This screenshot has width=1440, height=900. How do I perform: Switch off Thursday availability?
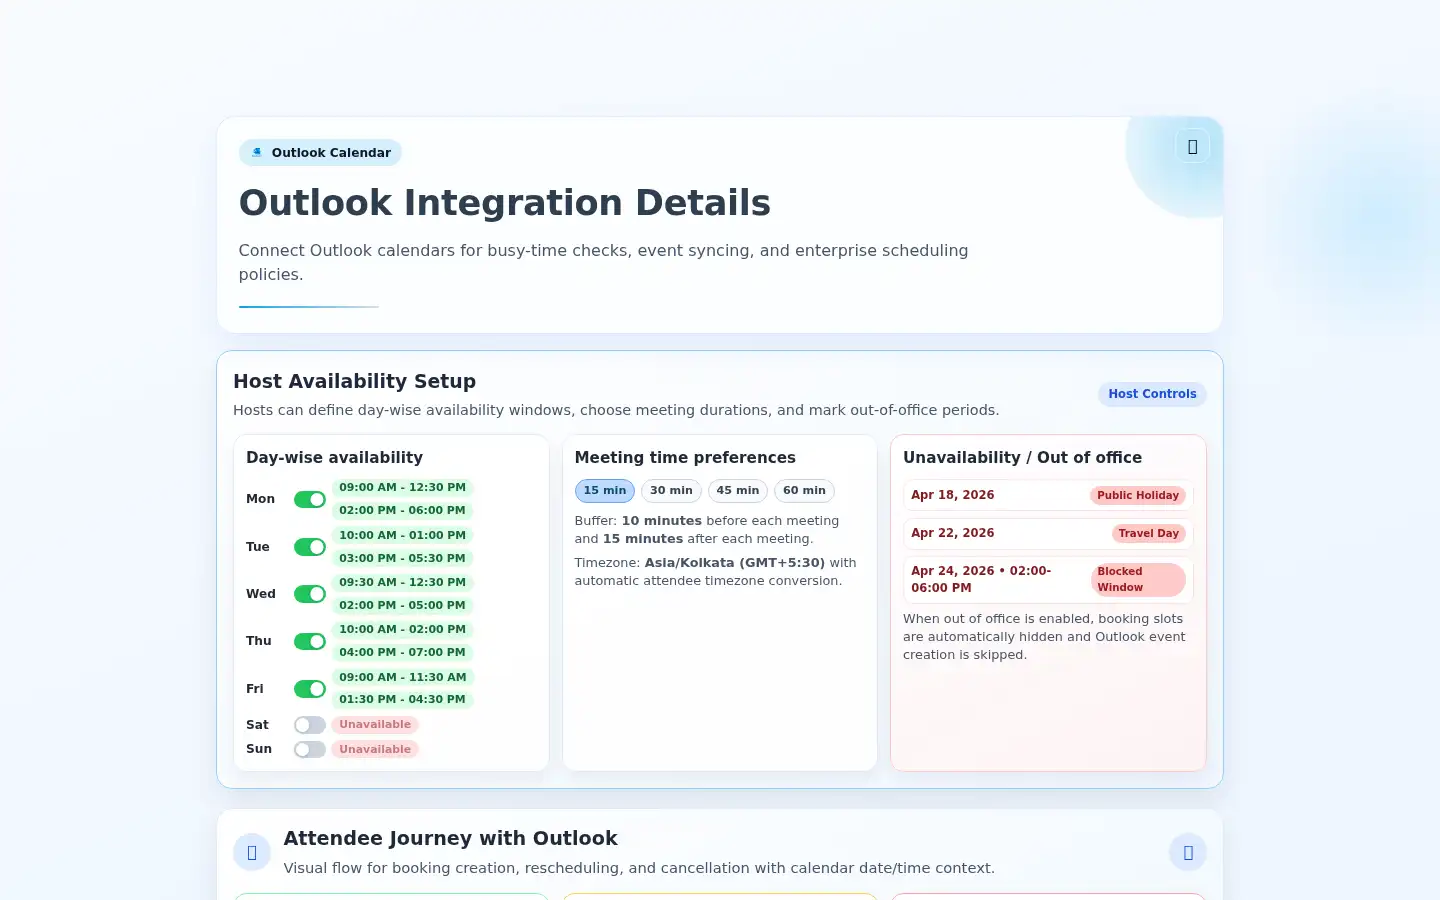(310, 641)
